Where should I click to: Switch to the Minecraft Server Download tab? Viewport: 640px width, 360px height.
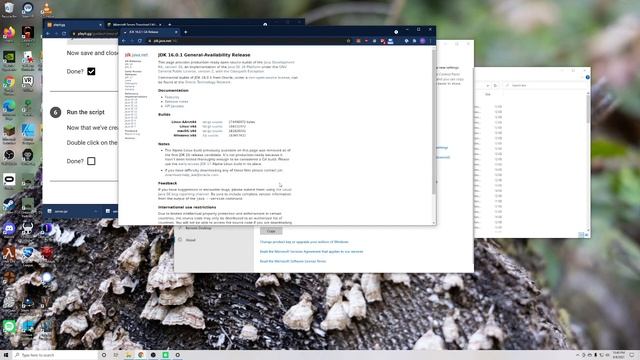(x=135, y=25)
